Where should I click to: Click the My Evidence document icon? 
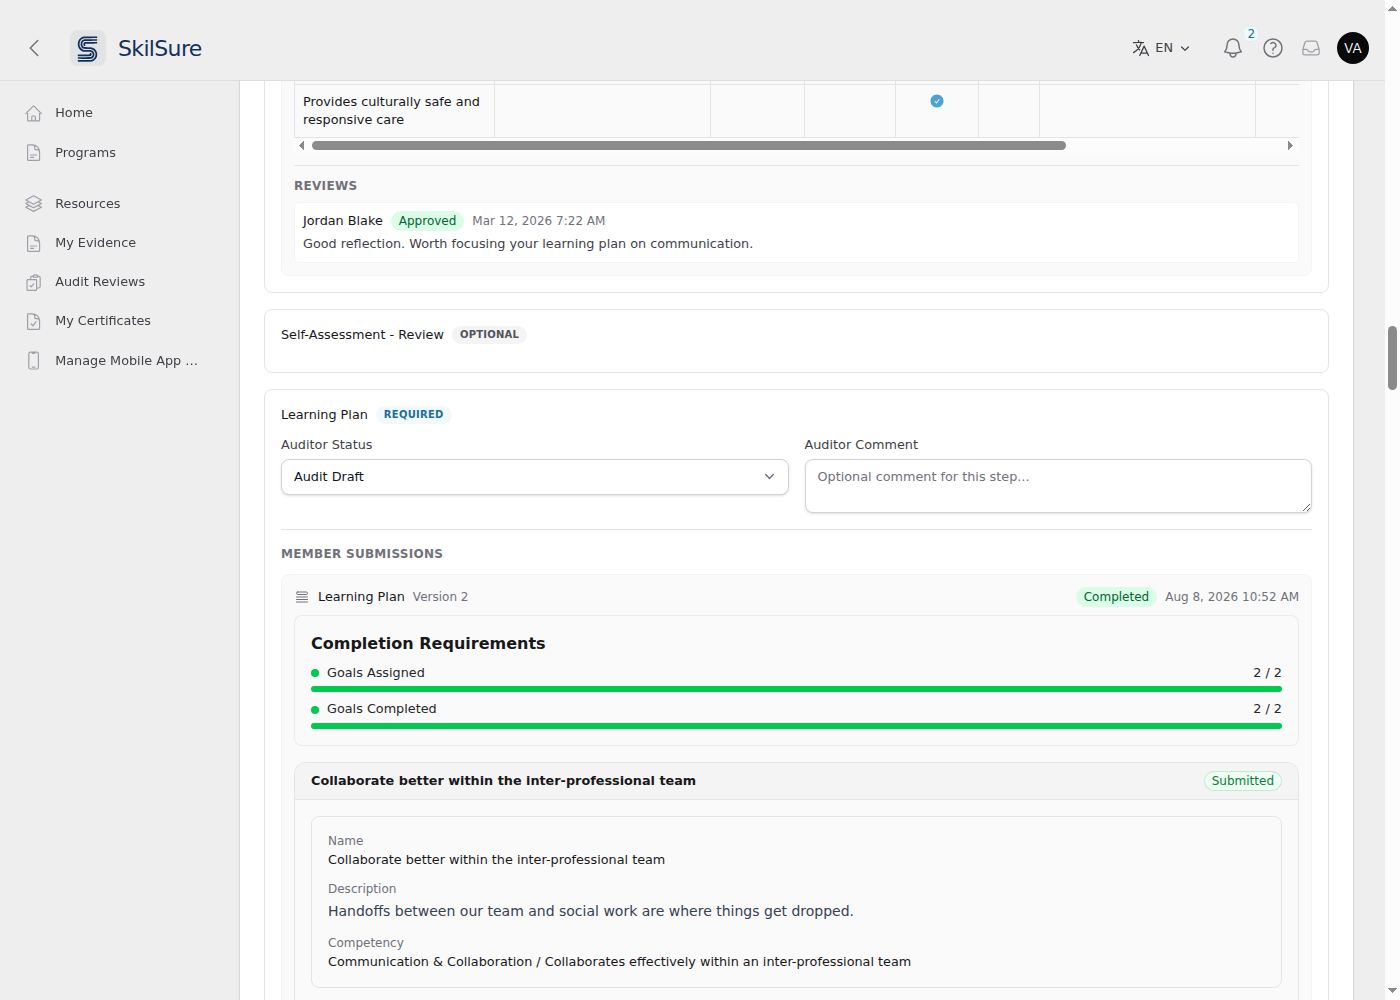pyautogui.click(x=34, y=243)
